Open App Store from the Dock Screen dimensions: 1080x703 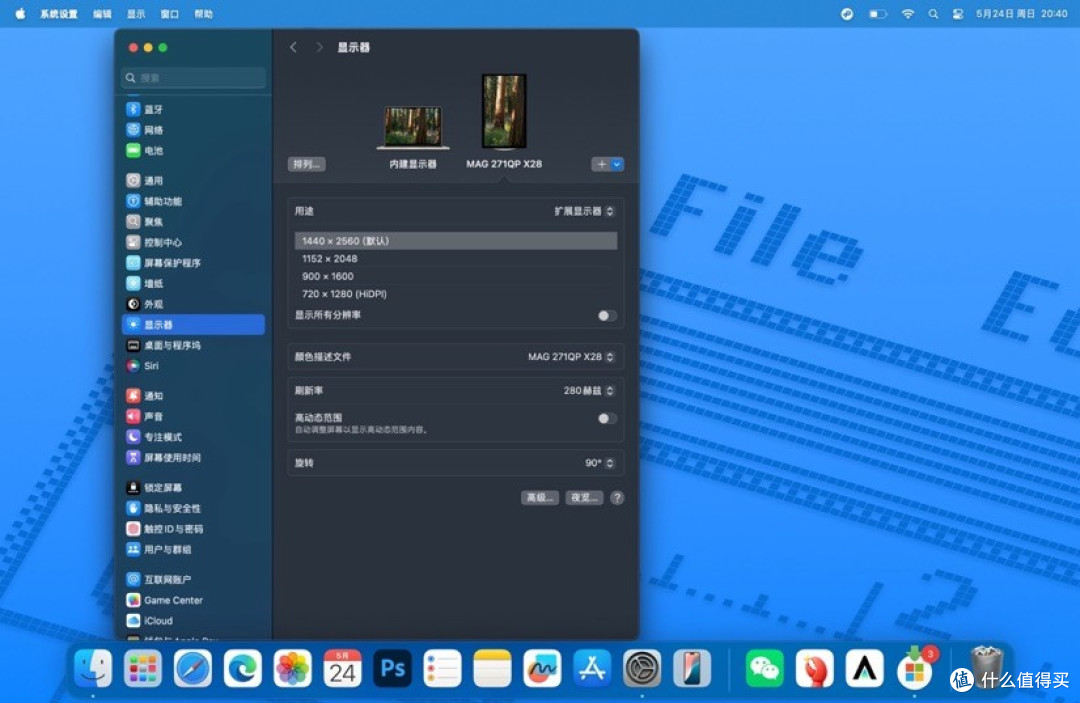pos(592,668)
